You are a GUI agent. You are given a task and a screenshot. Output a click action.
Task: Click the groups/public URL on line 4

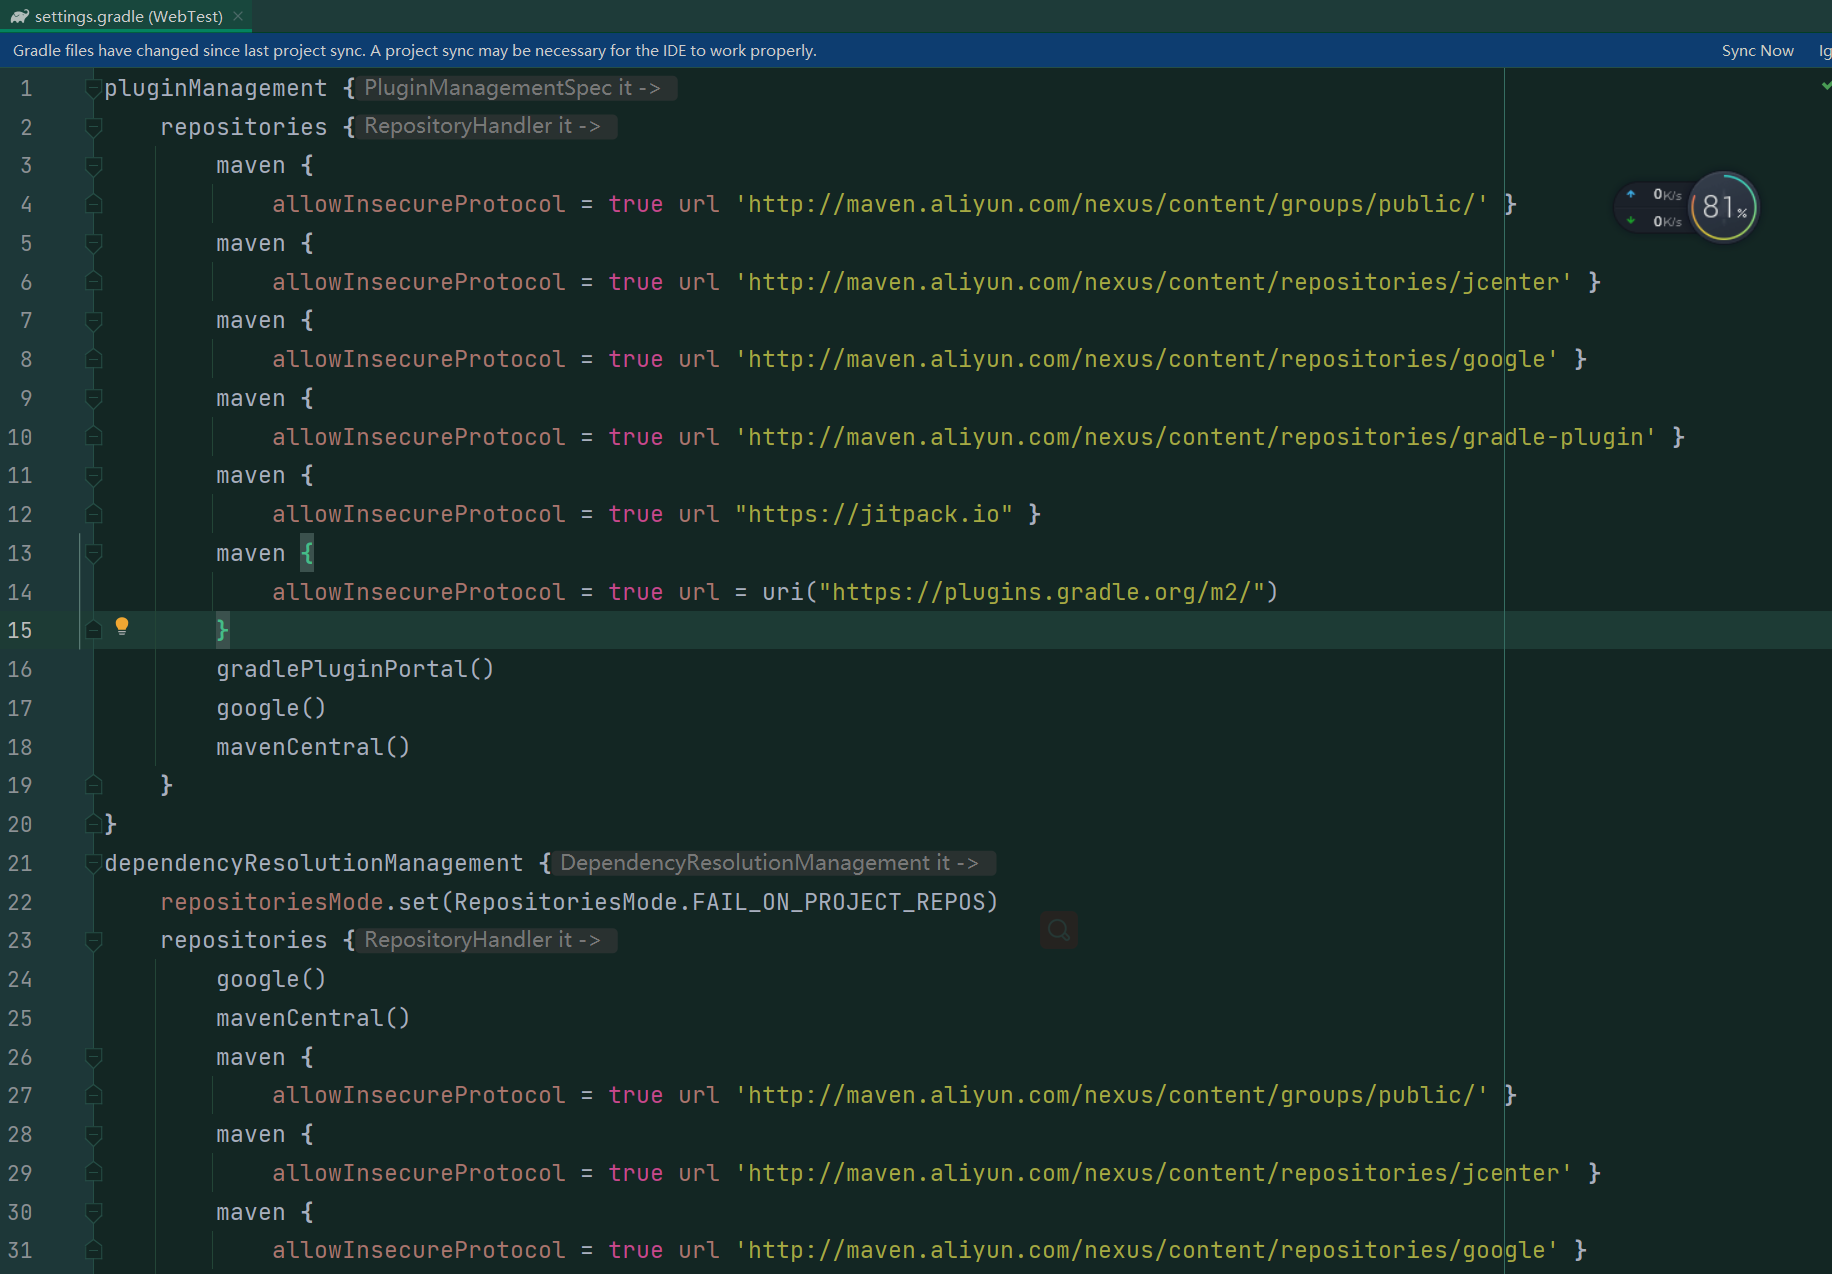click(x=1111, y=204)
